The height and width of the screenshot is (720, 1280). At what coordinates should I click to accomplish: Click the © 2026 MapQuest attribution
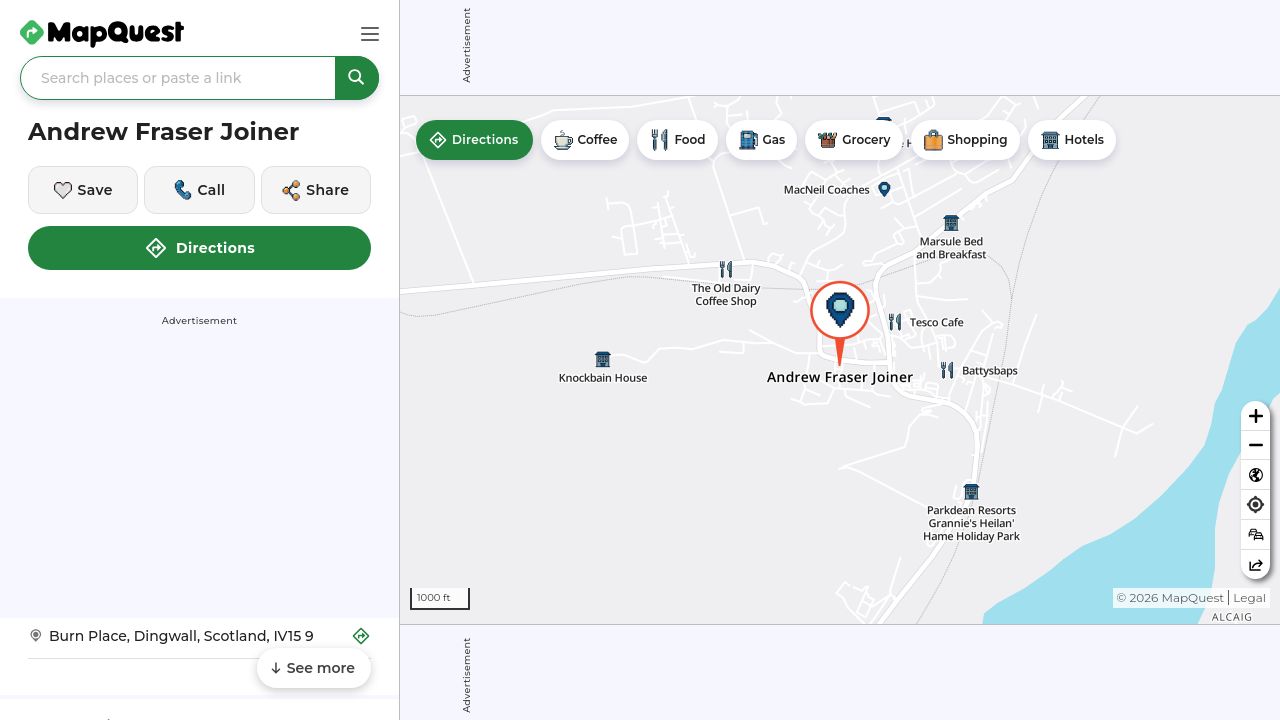[x=1170, y=598]
